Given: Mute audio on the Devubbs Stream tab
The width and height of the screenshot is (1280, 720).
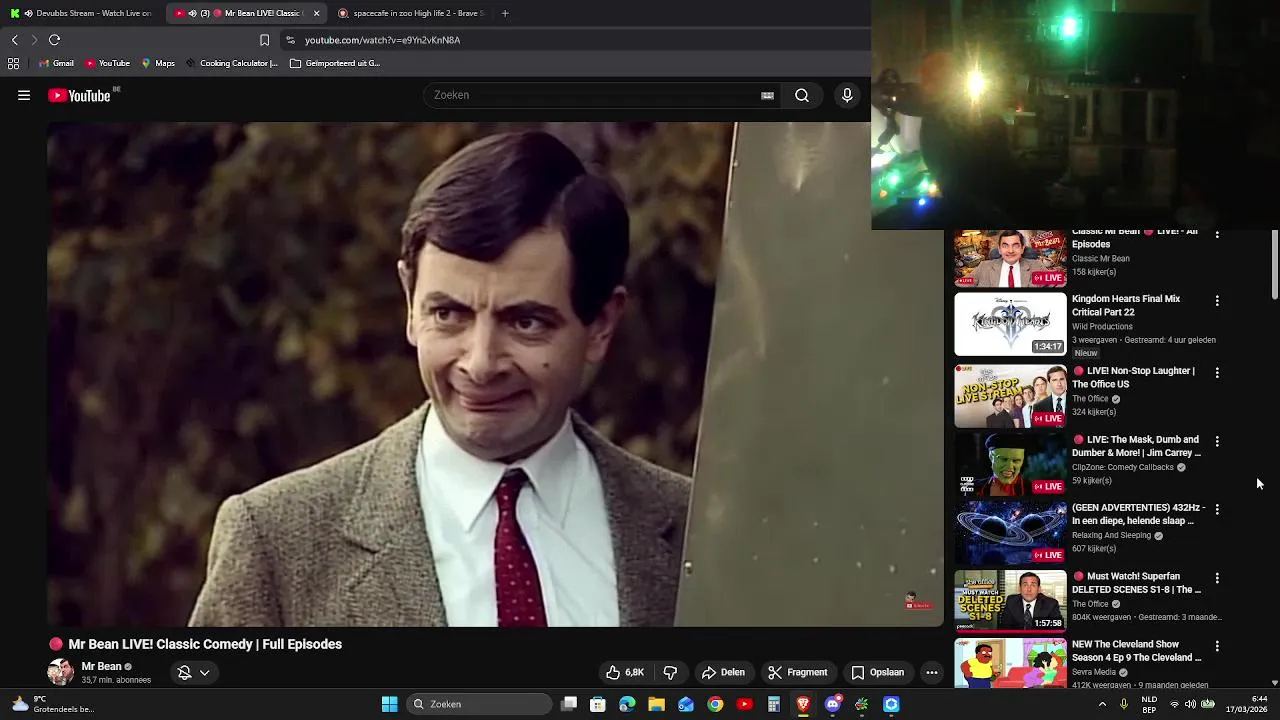Looking at the screenshot, I should (28, 13).
